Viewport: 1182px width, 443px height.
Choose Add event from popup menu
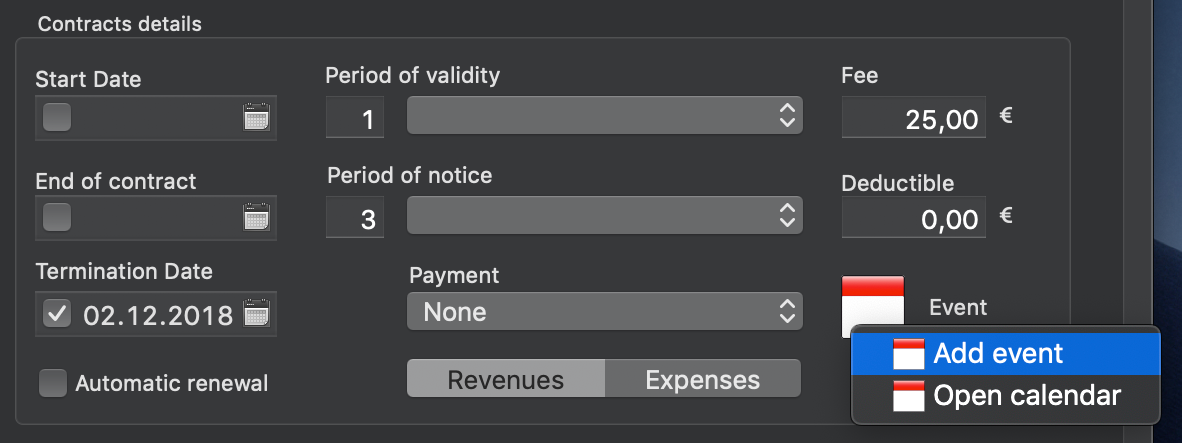click(997, 353)
